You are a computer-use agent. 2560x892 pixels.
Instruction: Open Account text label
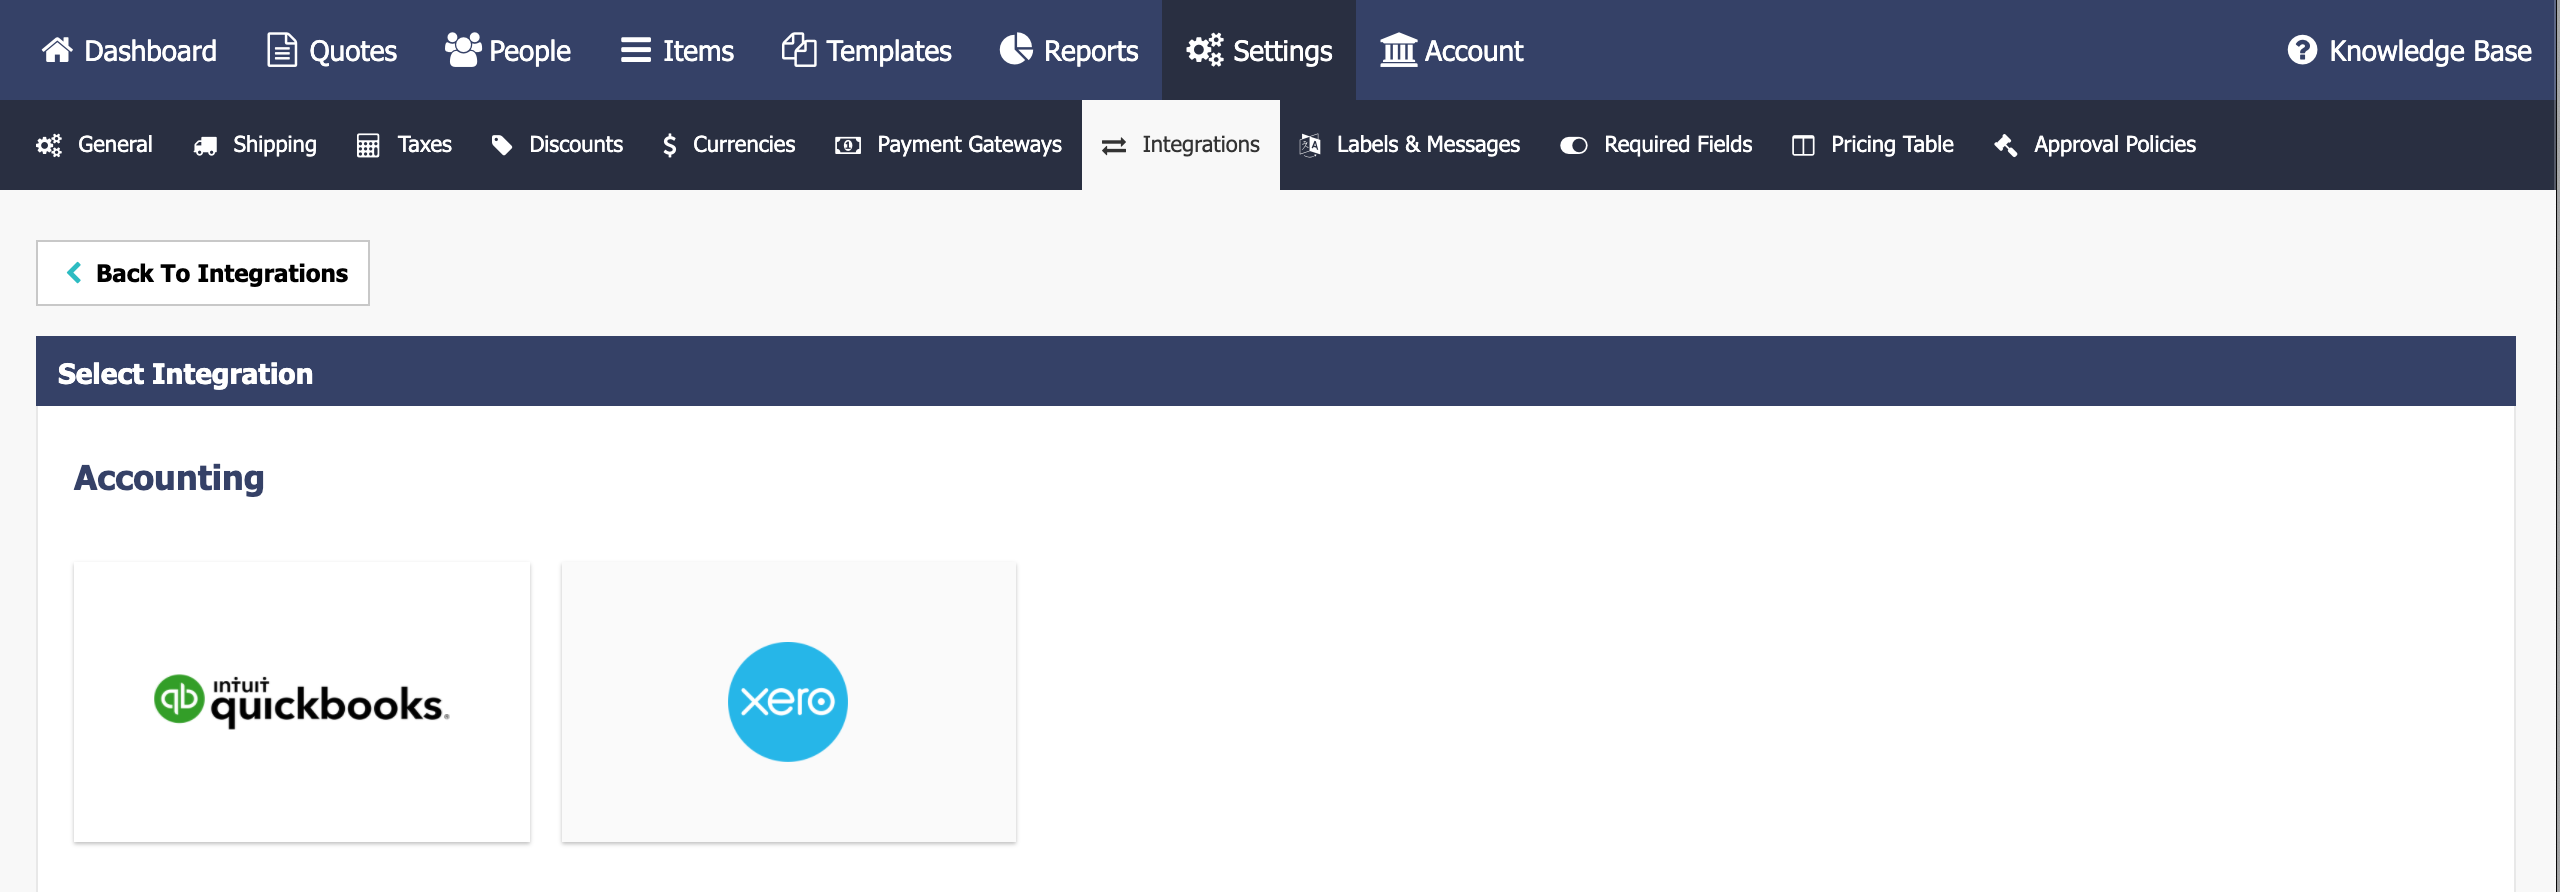pos(1474,51)
